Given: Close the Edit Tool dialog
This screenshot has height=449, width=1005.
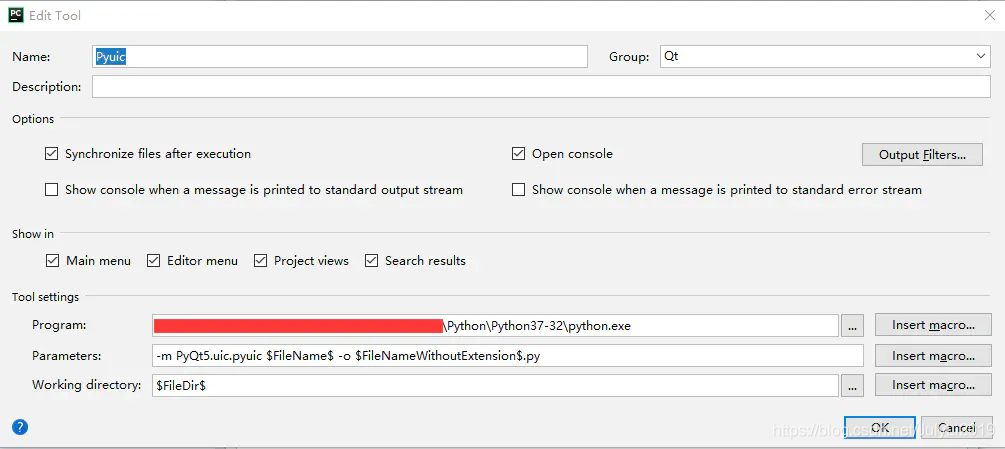Looking at the screenshot, I should tap(990, 16).
